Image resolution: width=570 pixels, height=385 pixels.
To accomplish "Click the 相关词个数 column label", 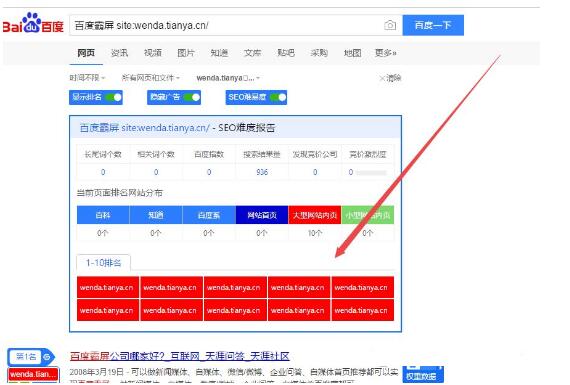I will click(156, 155).
